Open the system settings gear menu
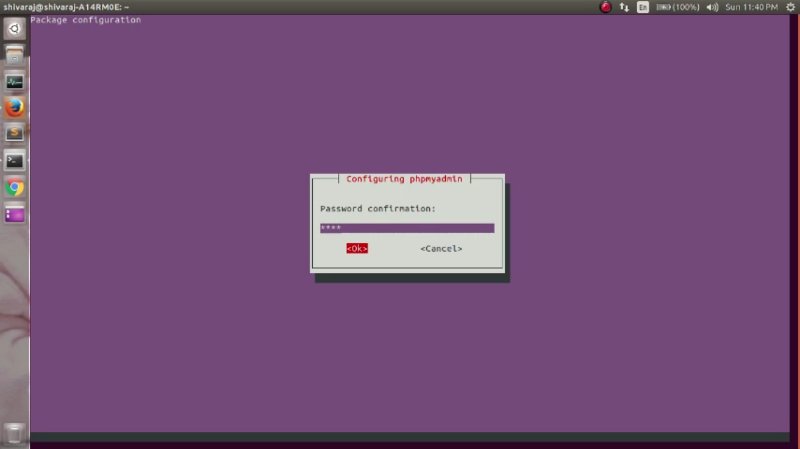The image size is (800, 449). [x=790, y=7]
